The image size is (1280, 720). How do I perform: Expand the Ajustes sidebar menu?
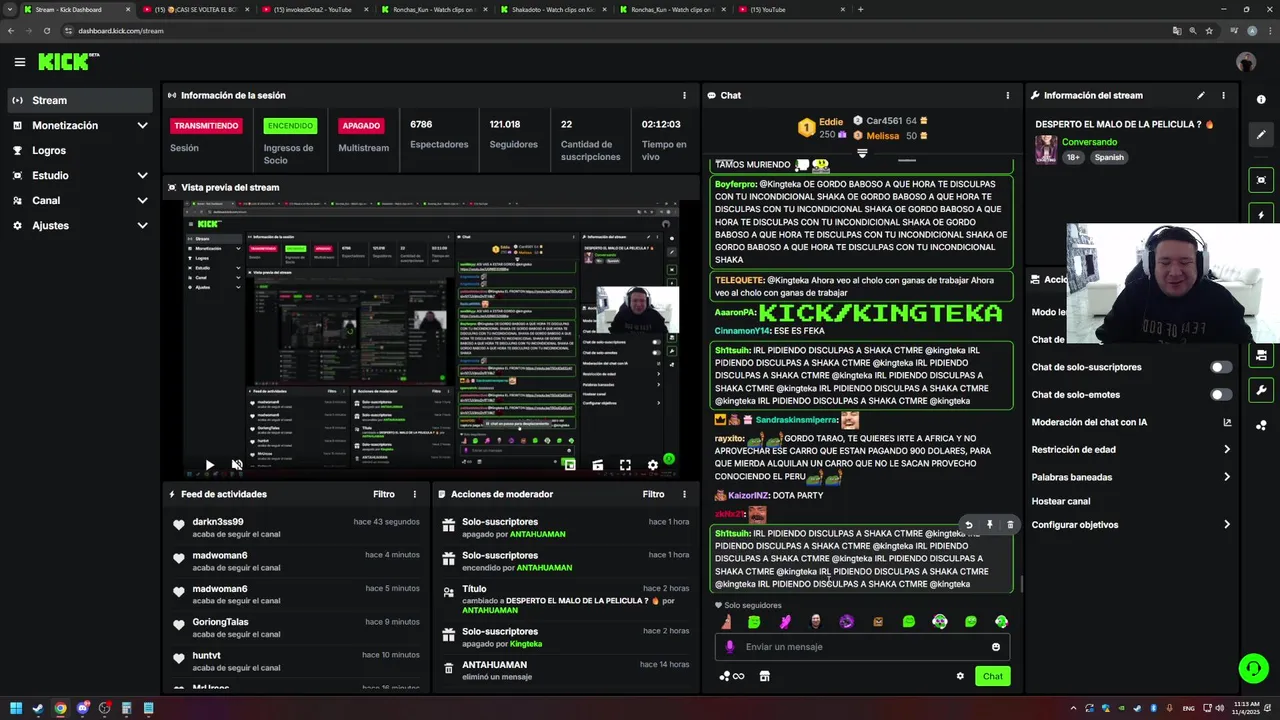tap(82, 225)
